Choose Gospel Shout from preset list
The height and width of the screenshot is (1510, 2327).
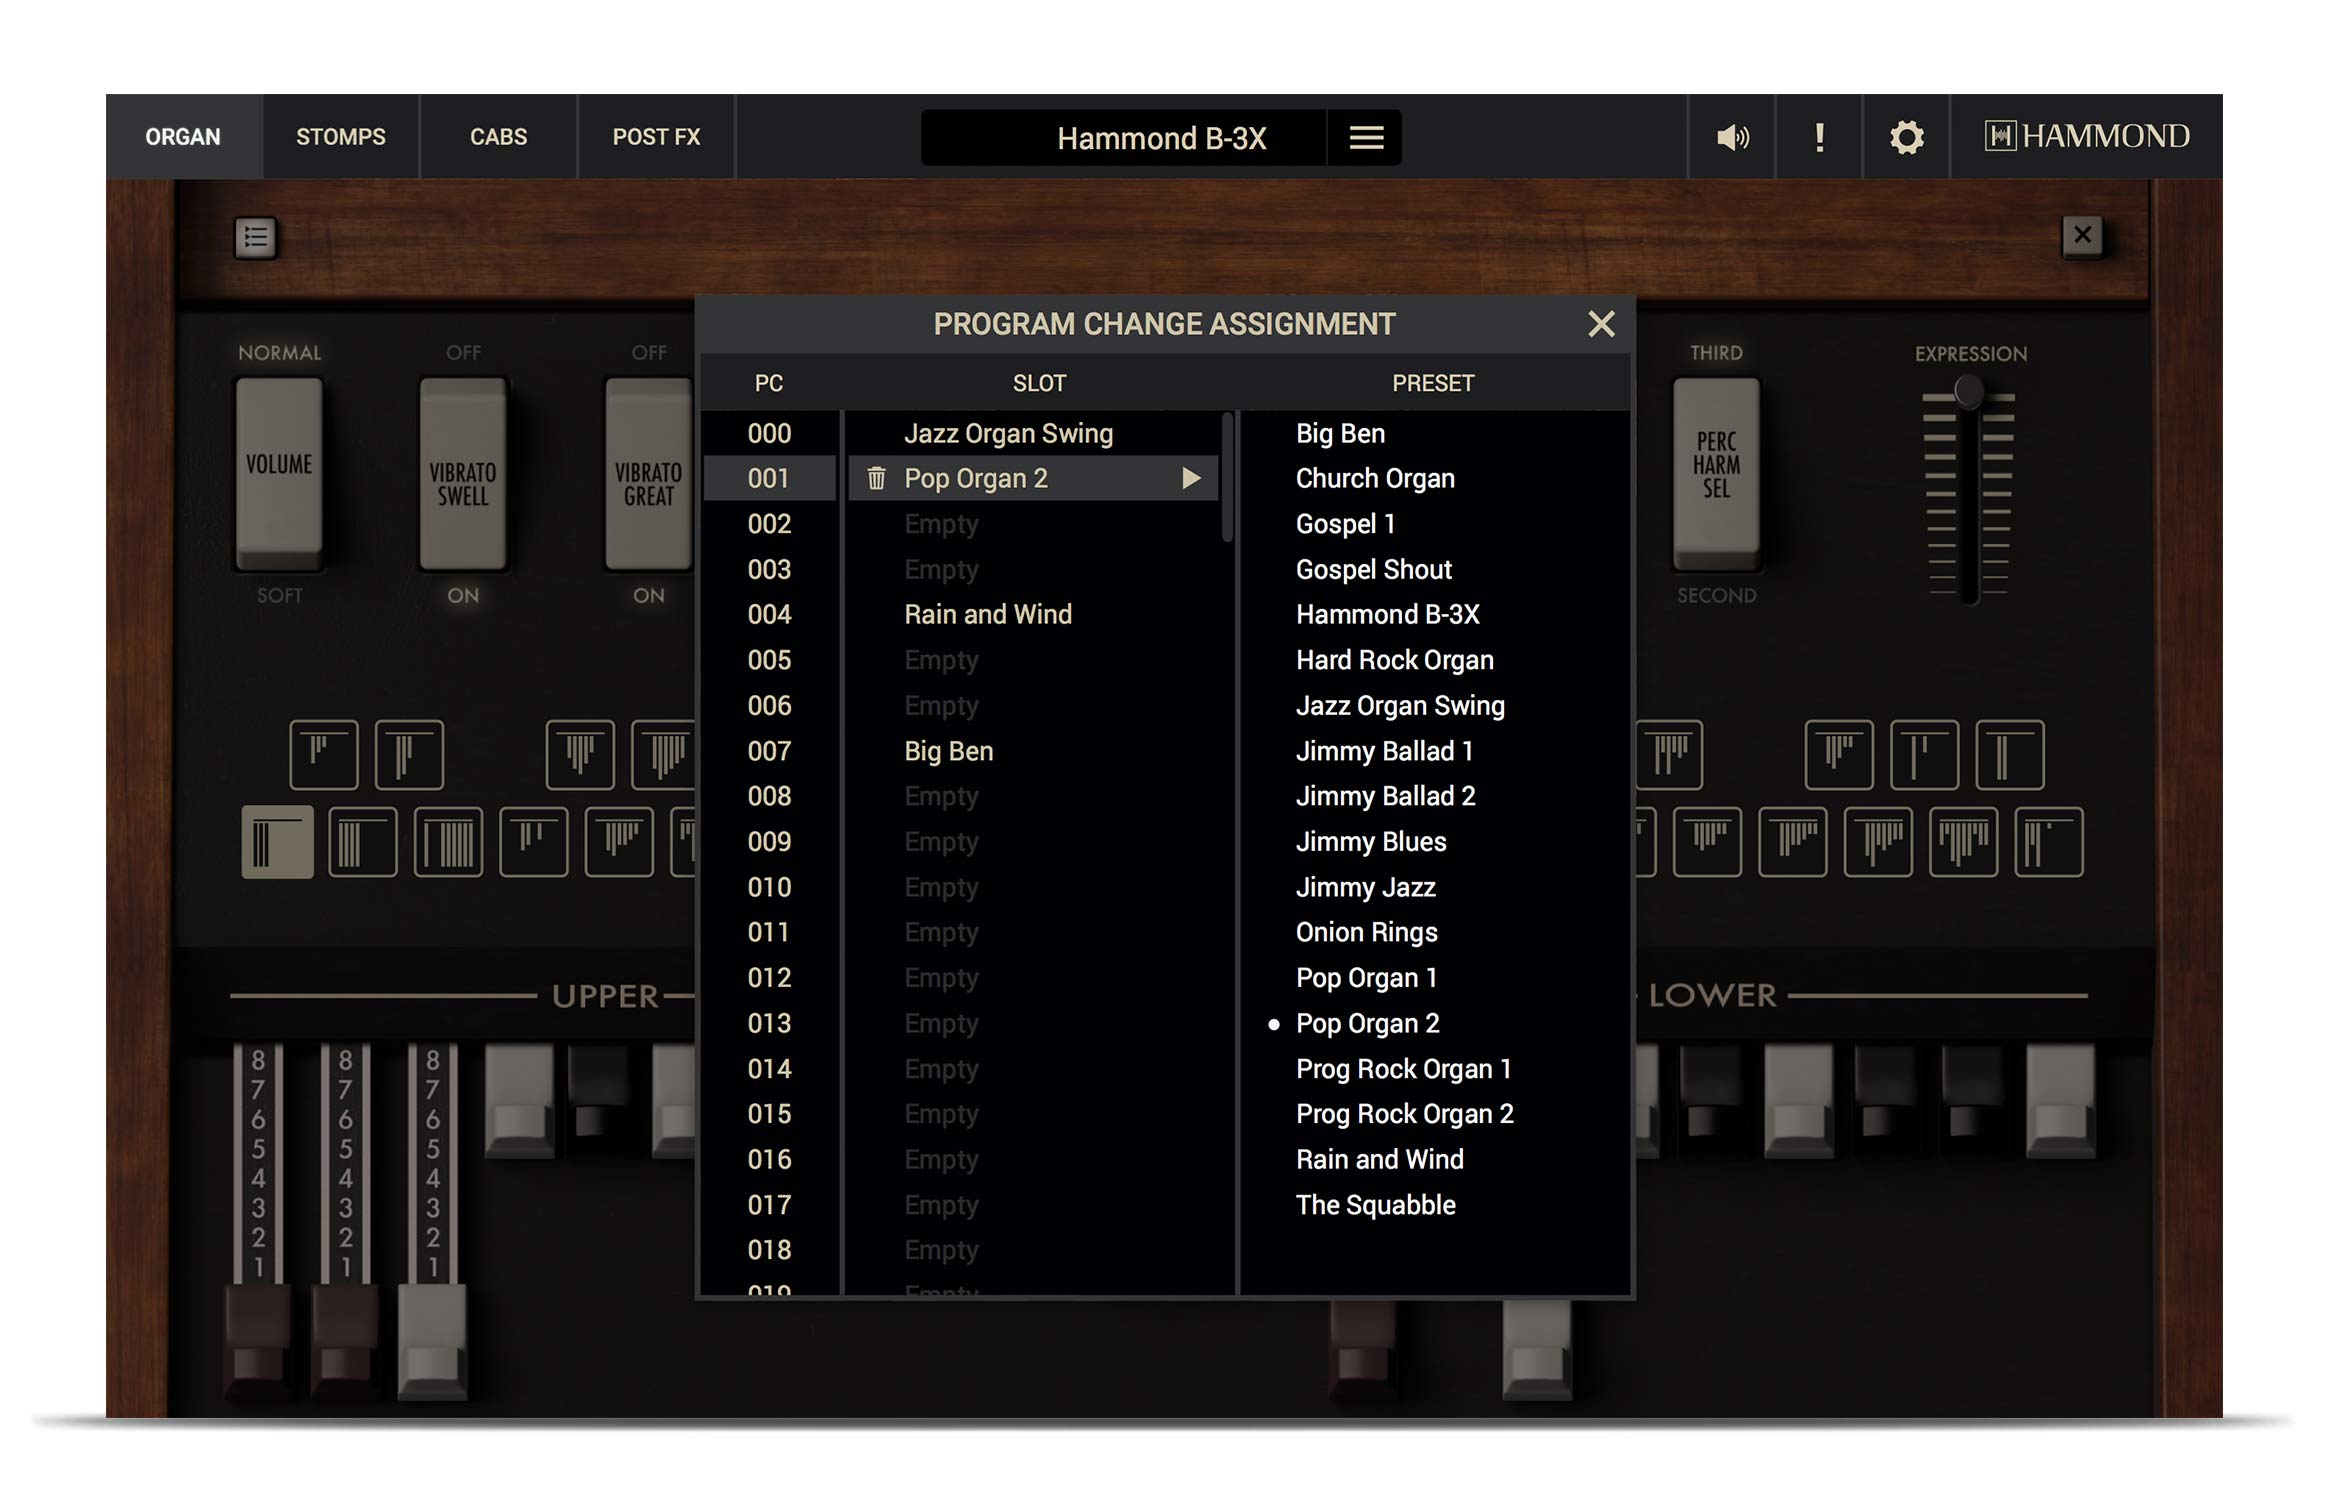[x=1373, y=569]
